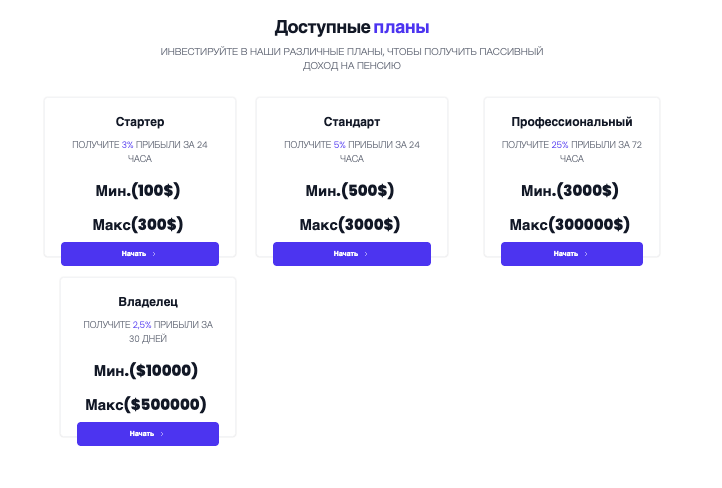The height and width of the screenshot is (488, 722).
Task: Click arrow icon in Владелец plan button
Action: coord(162,434)
